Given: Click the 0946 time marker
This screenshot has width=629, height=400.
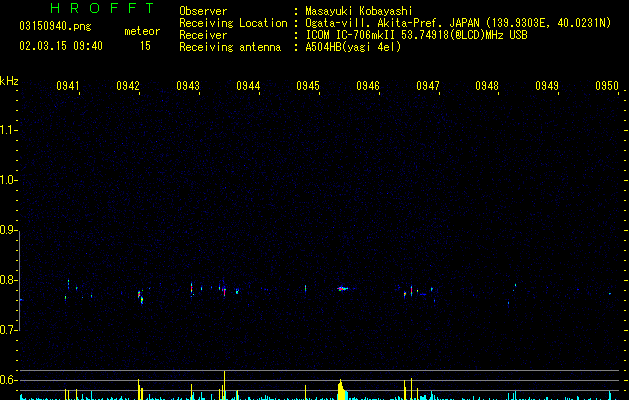Looking at the screenshot, I should 368,85.
